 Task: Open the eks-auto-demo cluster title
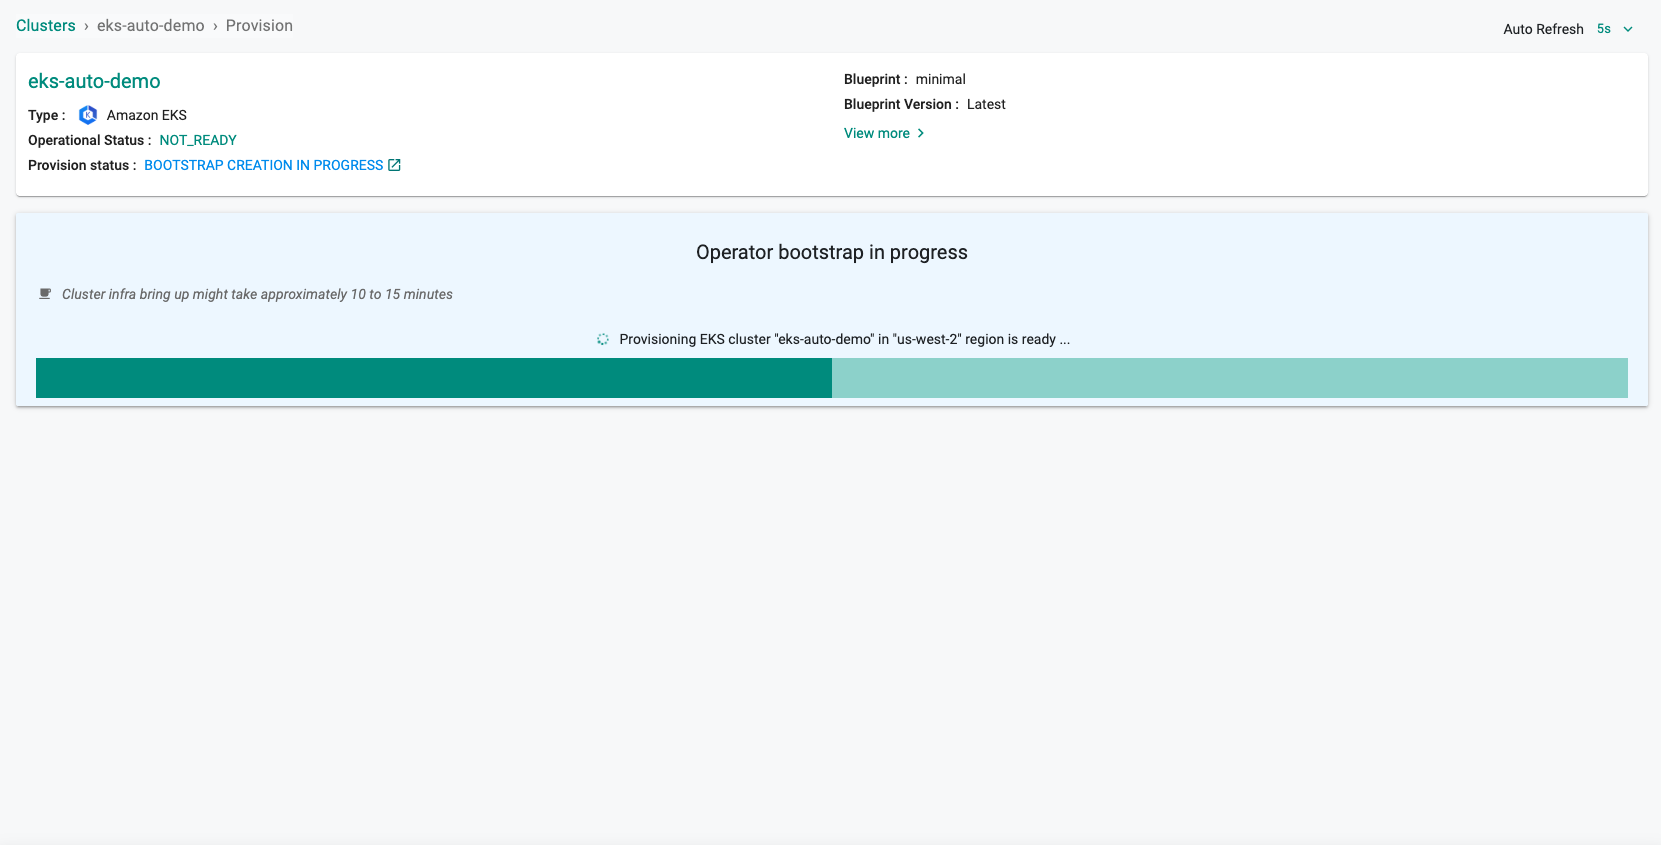(94, 81)
